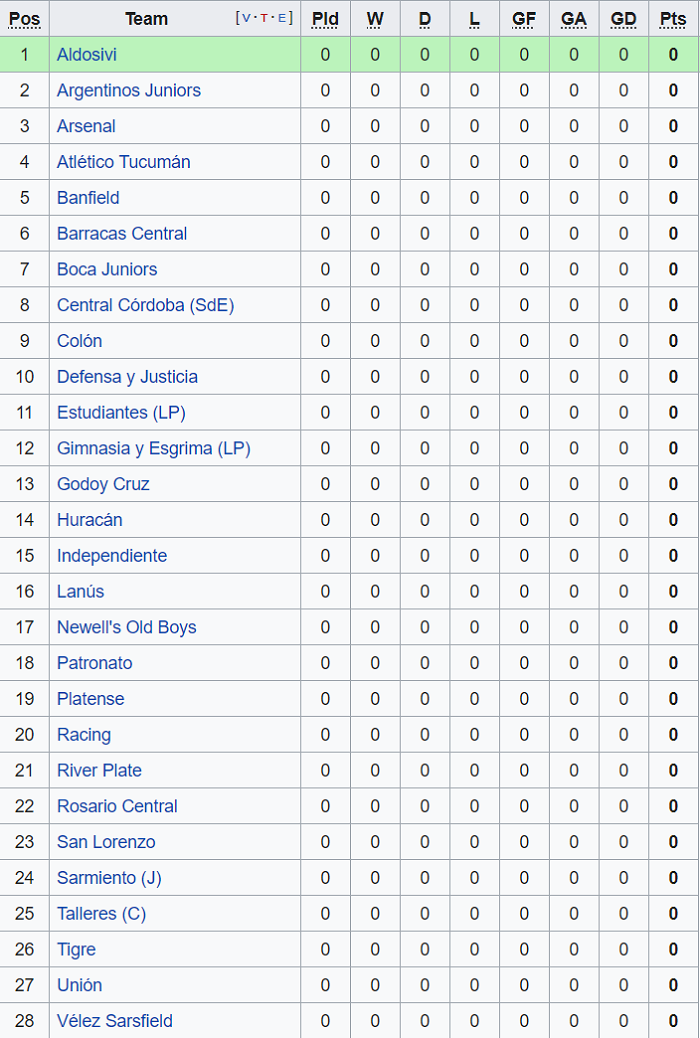Screen dimensions: 700x1038
Task: Click the E (edit) template link
Action: (282, 19)
